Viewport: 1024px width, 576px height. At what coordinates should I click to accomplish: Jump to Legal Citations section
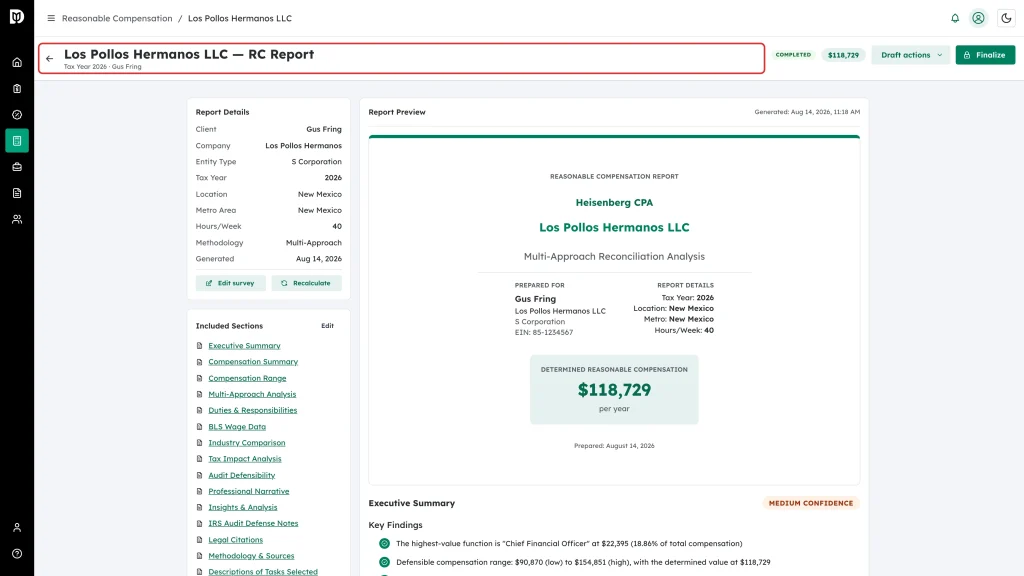(x=236, y=539)
